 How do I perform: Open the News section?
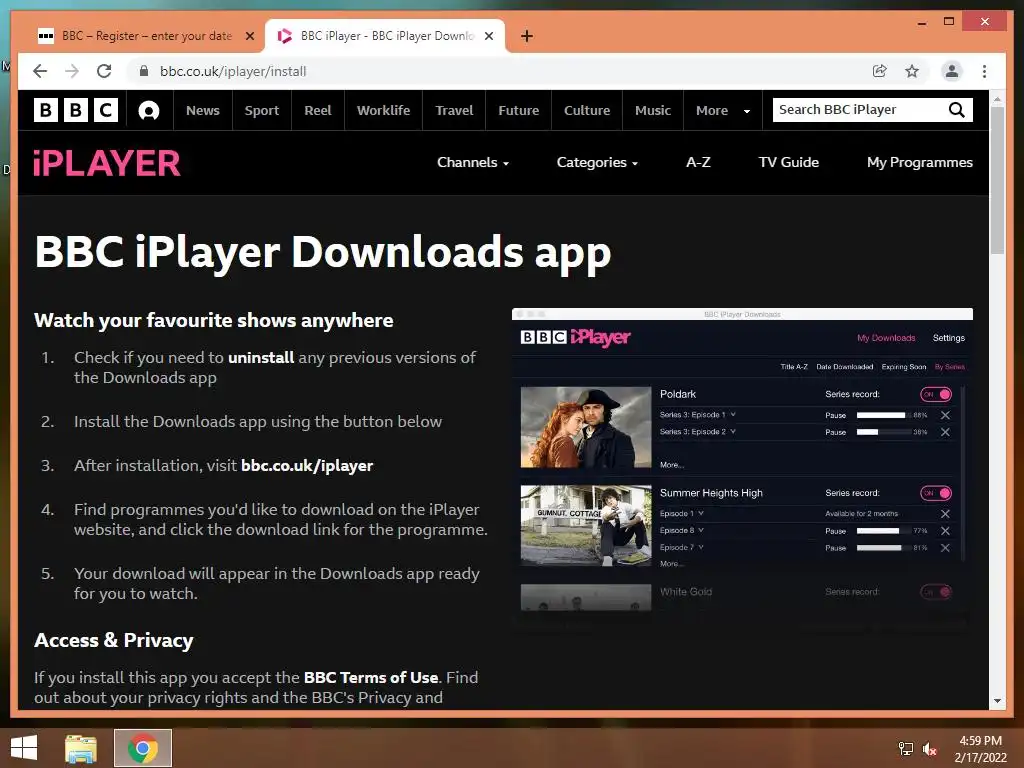pos(202,110)
